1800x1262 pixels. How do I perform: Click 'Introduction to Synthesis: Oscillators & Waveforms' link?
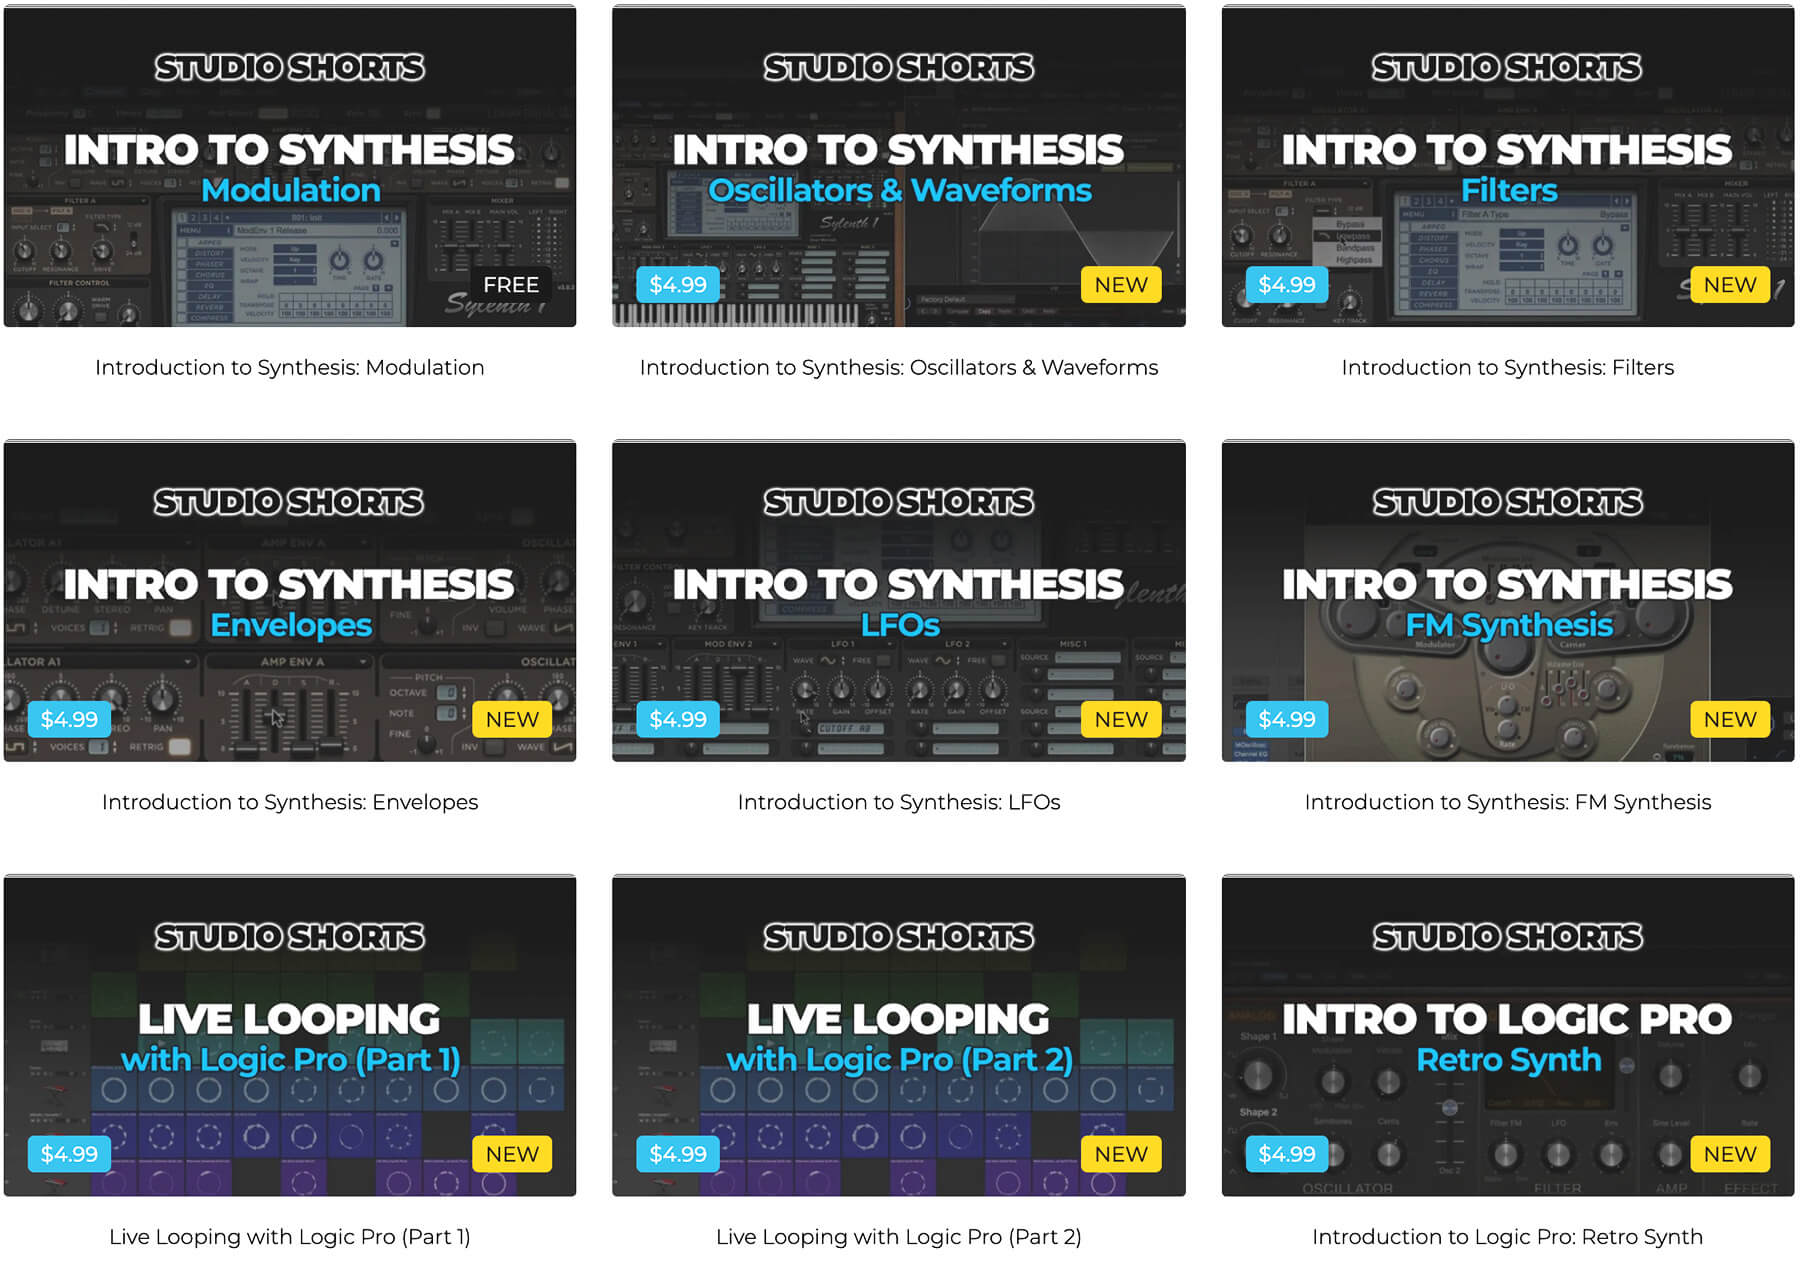899,367
